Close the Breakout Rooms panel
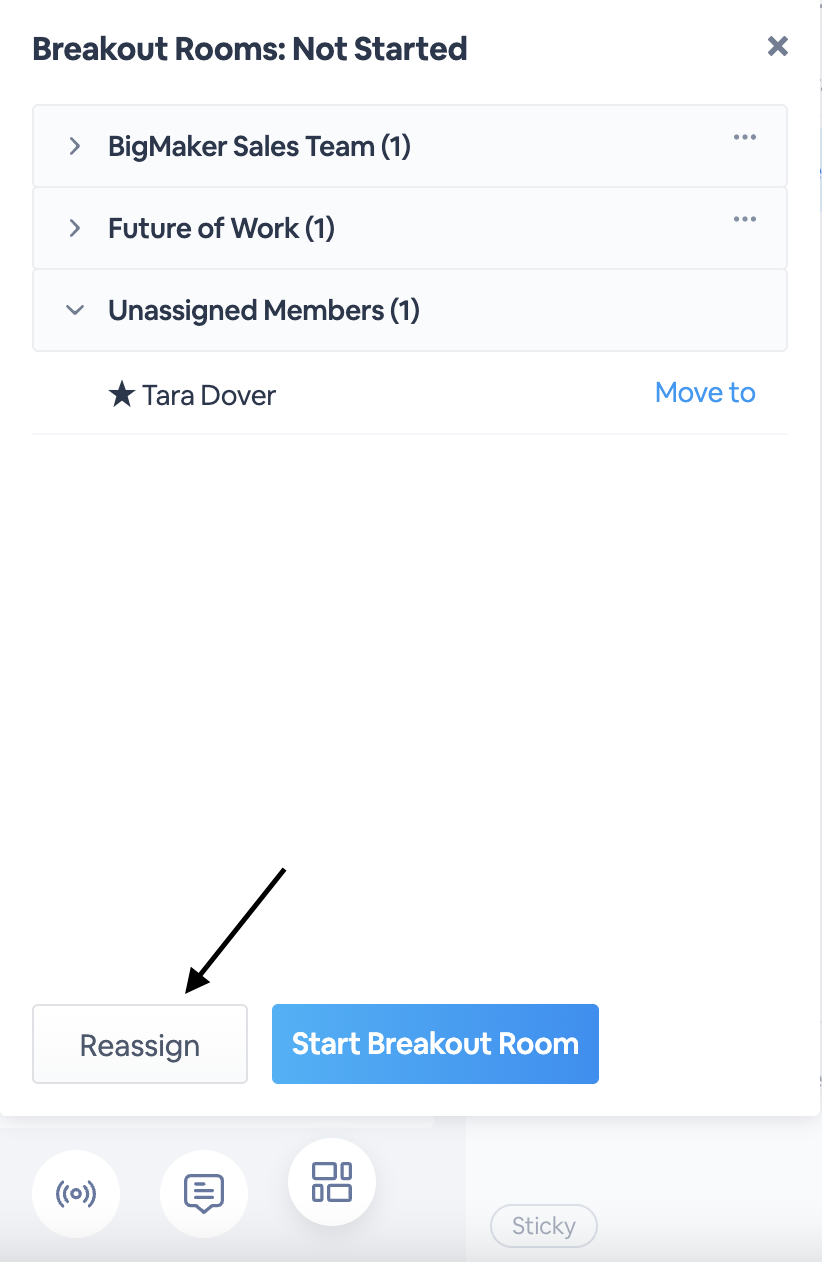 pos(777,46)
